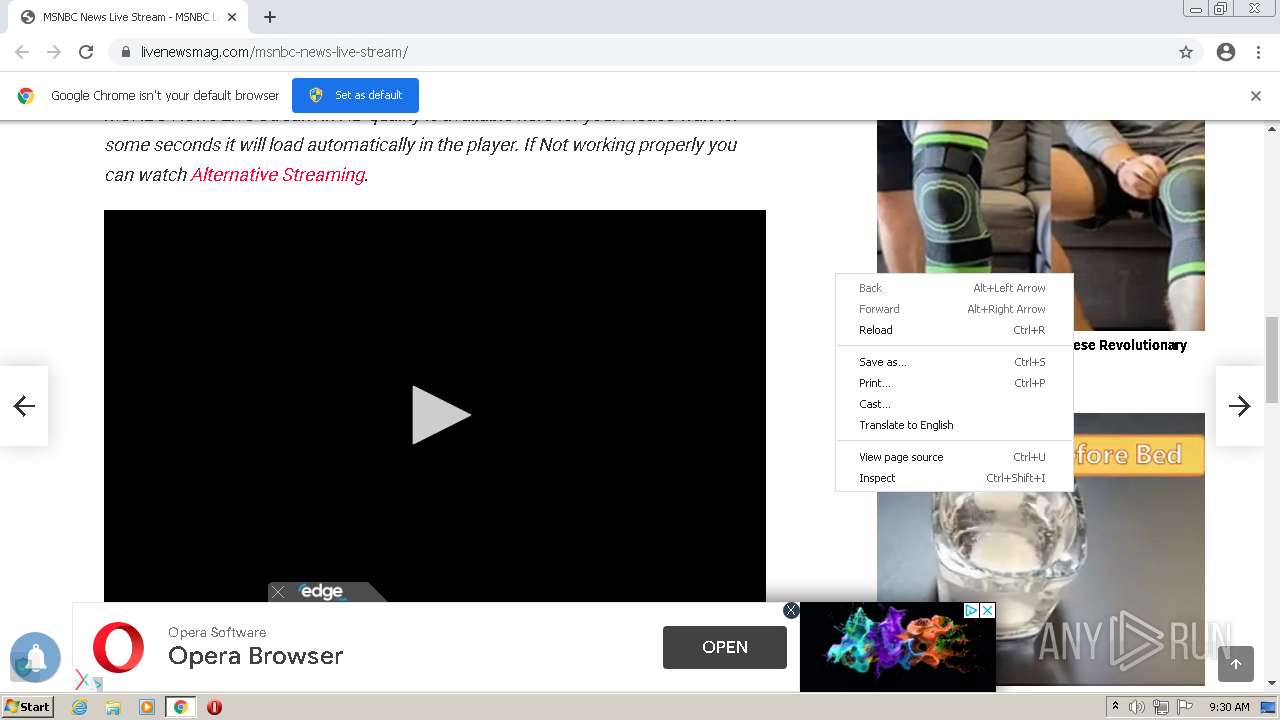Show hidden system tray icons
1280x720 pixels.
tap(1115, 707)
